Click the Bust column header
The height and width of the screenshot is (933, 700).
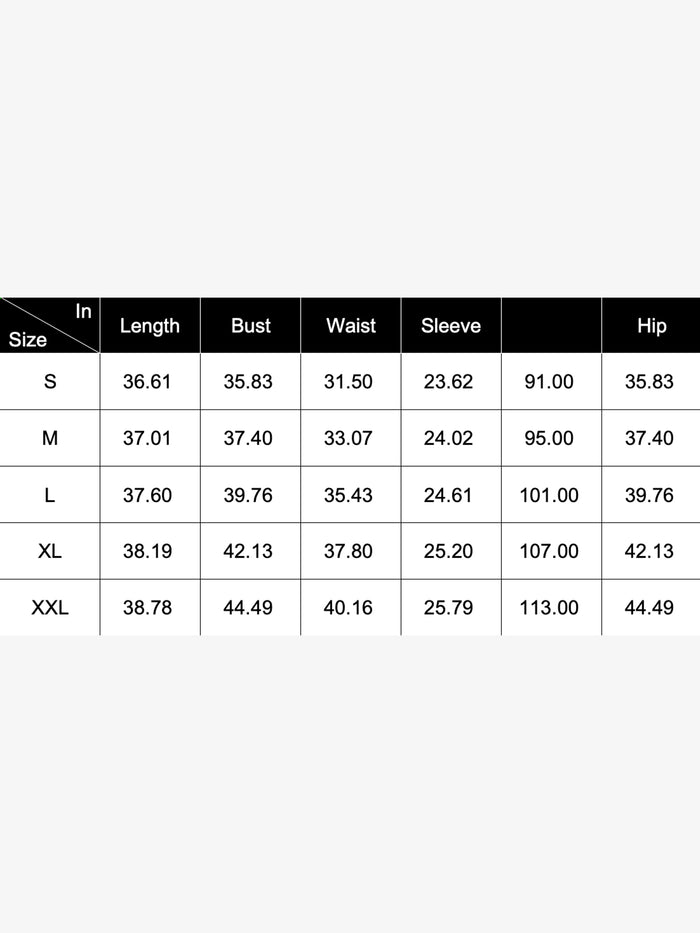click(x=250, y=326)
